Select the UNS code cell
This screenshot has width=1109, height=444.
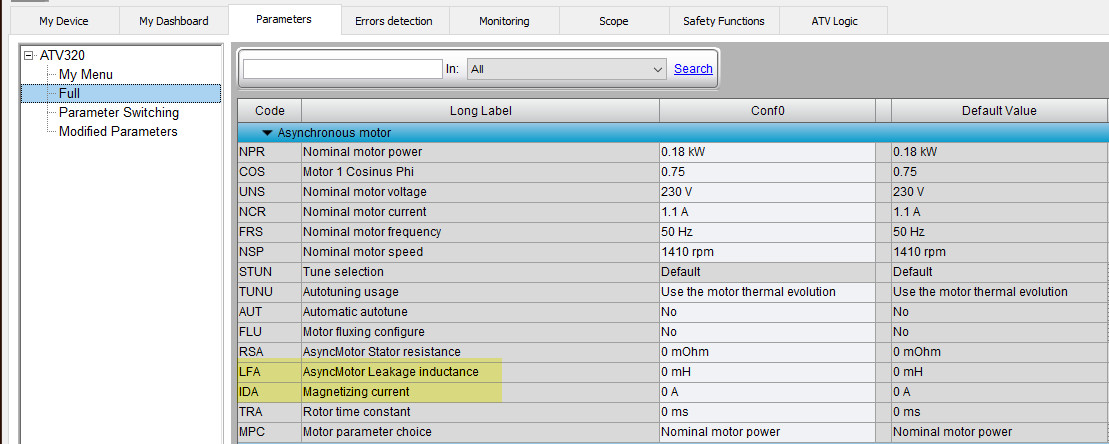coord(269,192)
